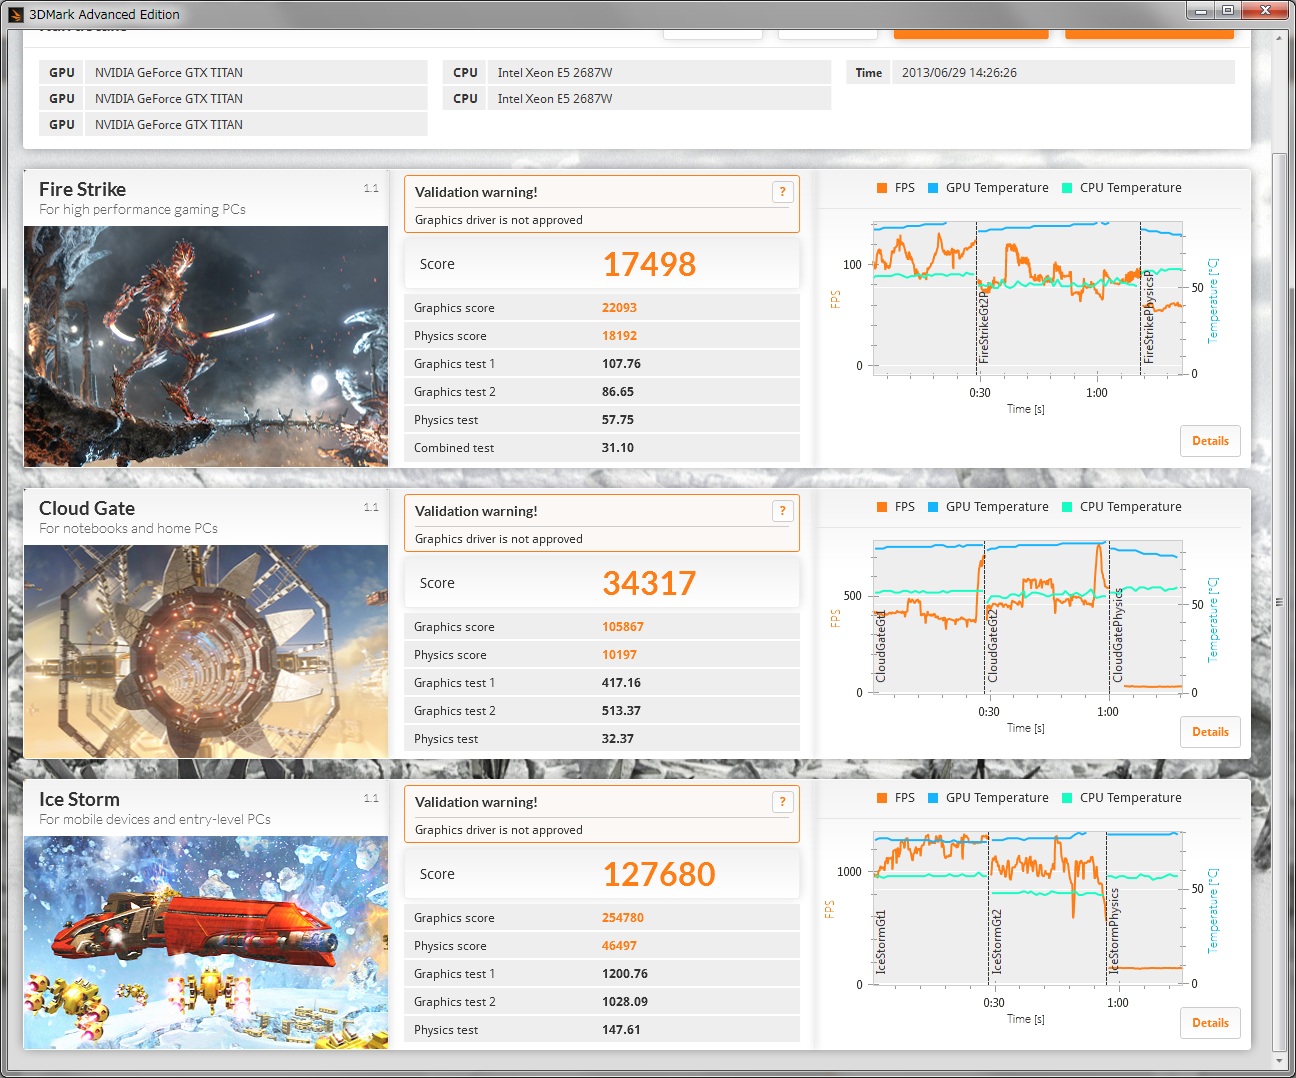Click the scroll up arrow of the vertical scrollbar

tap(1279, 38)
